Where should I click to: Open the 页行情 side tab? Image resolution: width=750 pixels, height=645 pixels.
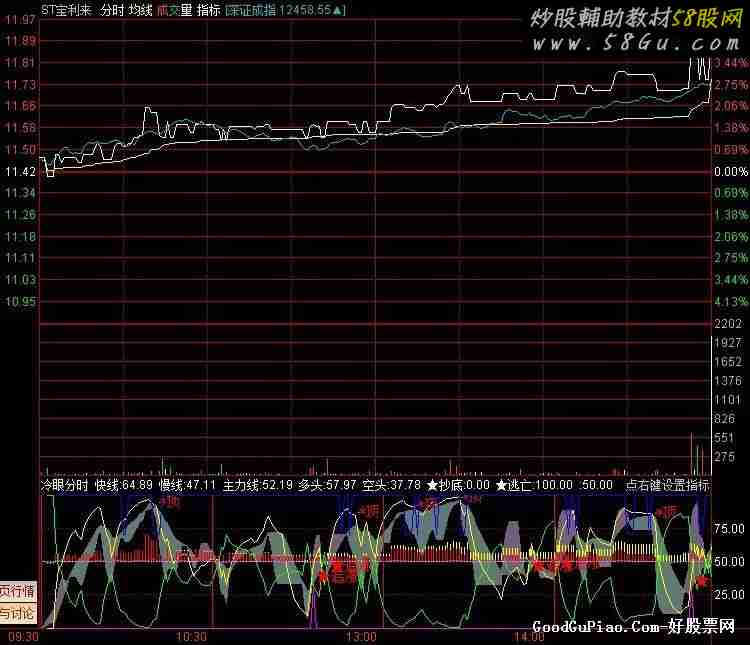click(x=18, y=591)
